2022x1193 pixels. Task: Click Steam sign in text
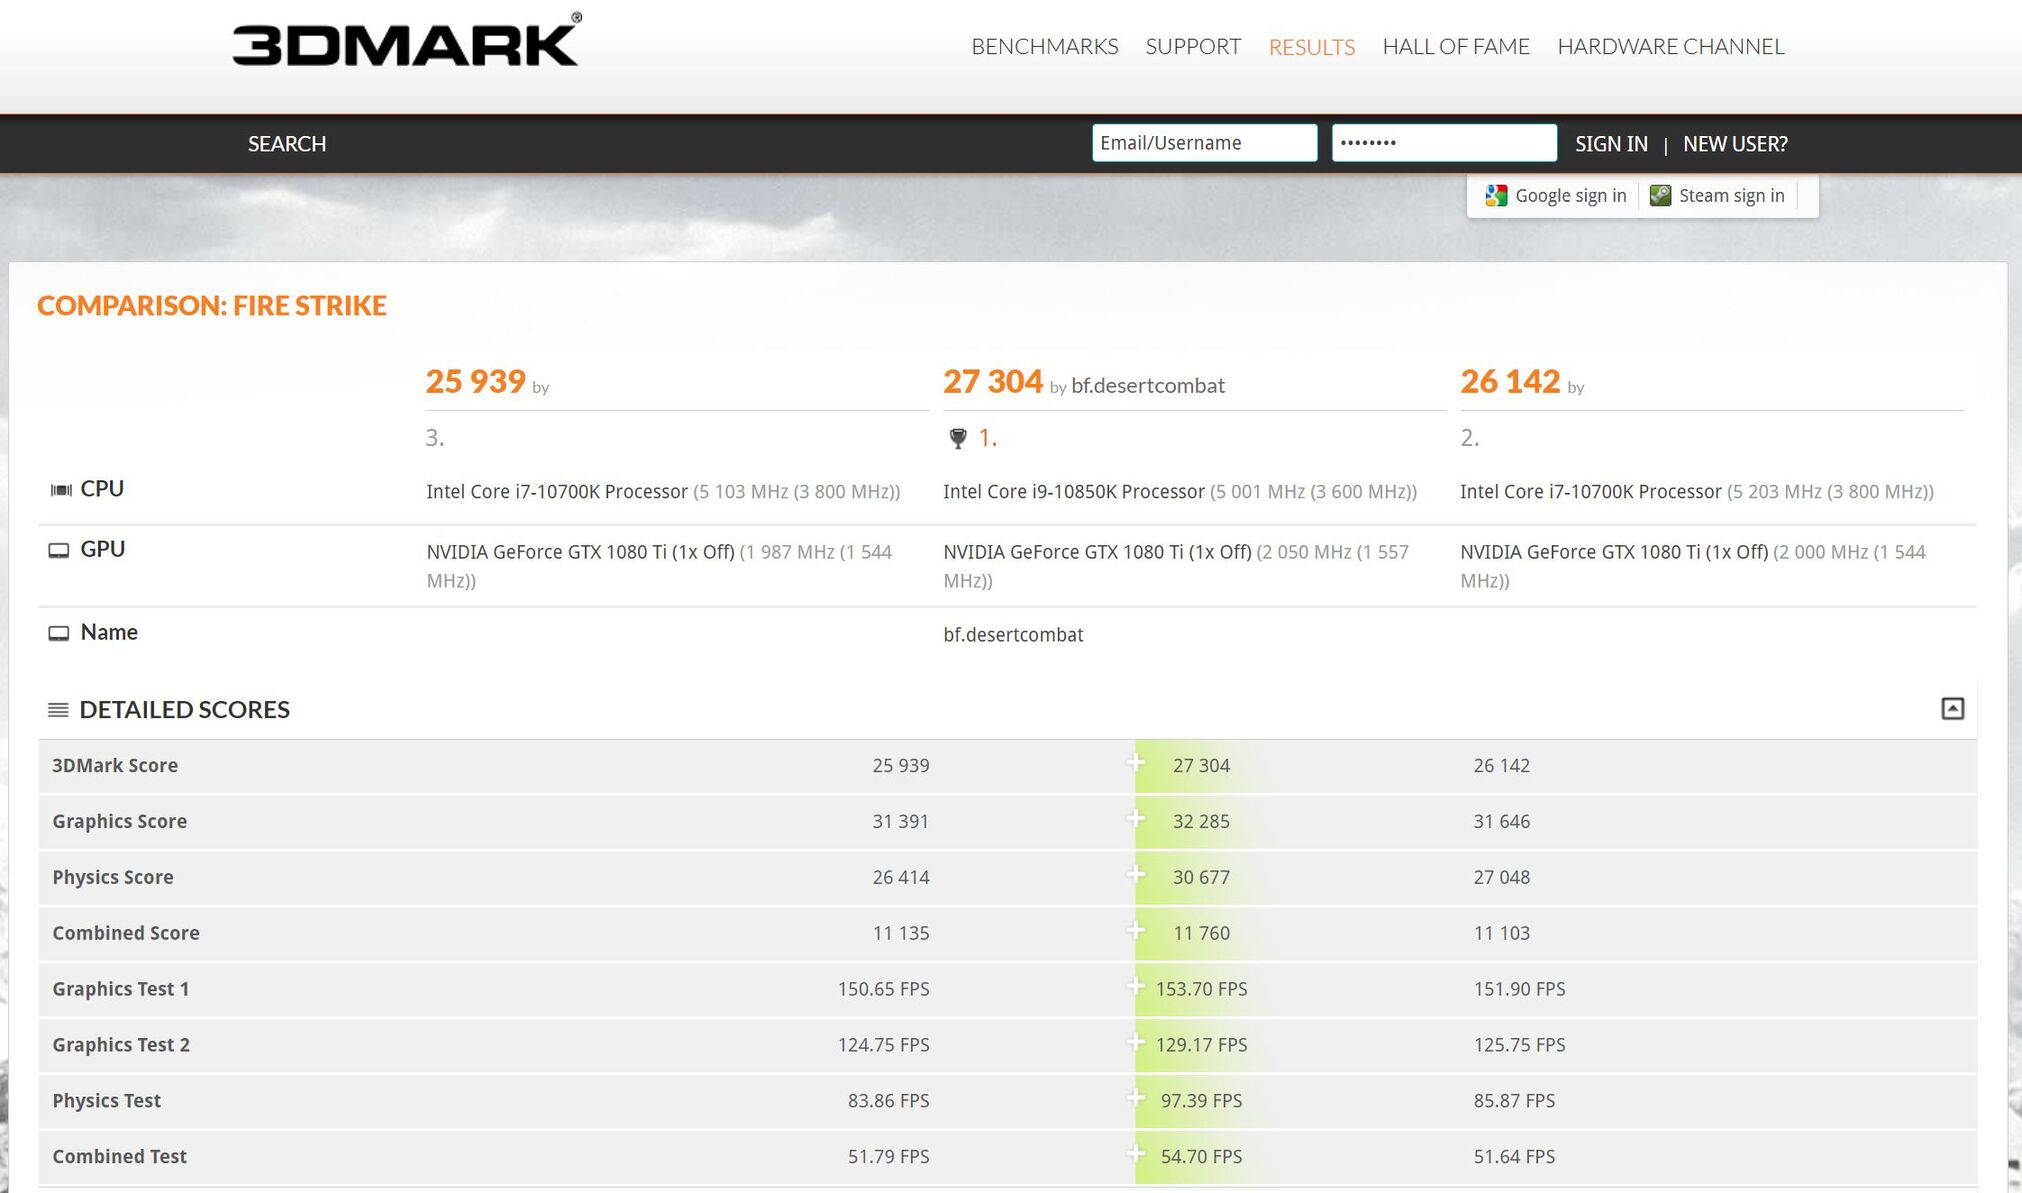click(1731, 196)
